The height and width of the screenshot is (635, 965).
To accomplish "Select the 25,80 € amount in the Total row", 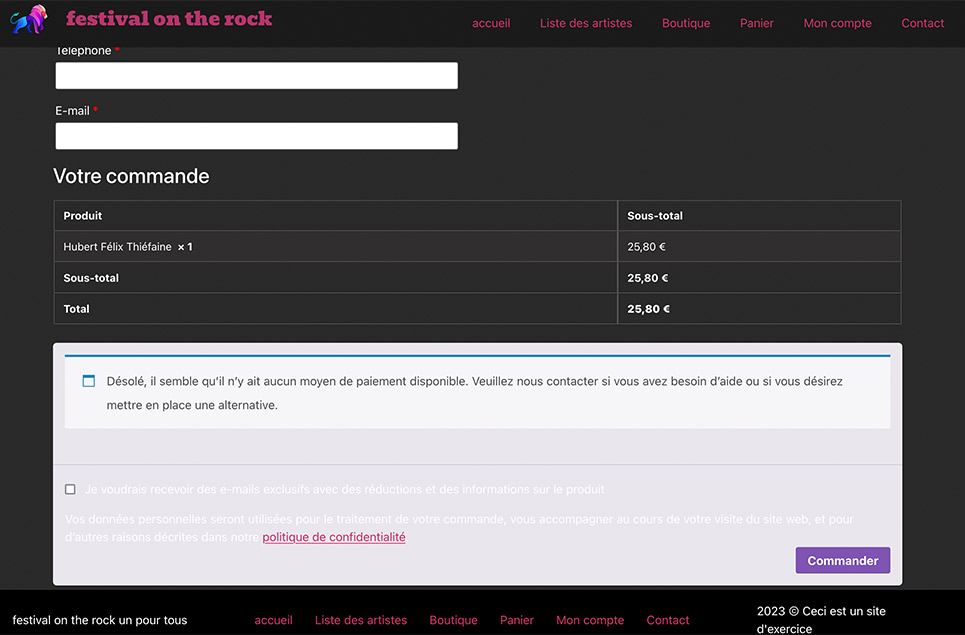I will [648, 309].
